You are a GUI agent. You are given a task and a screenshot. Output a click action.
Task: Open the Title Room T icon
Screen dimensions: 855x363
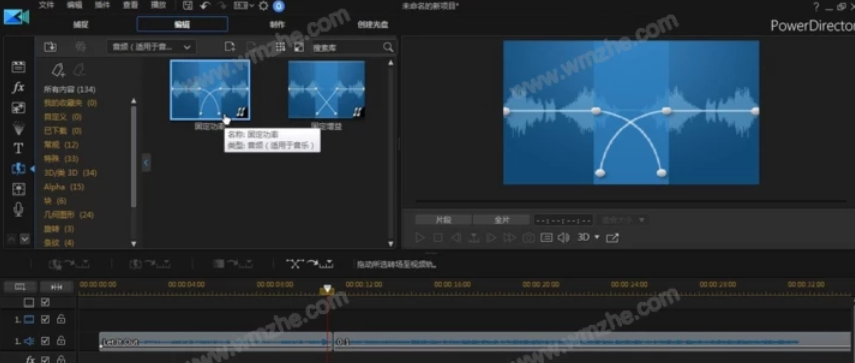pos(18,148)
